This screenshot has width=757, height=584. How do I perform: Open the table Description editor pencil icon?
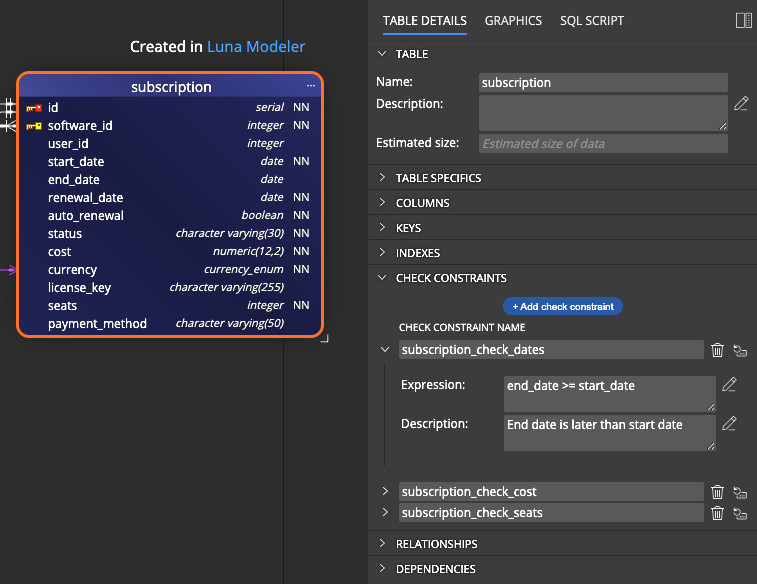(741, 103)
